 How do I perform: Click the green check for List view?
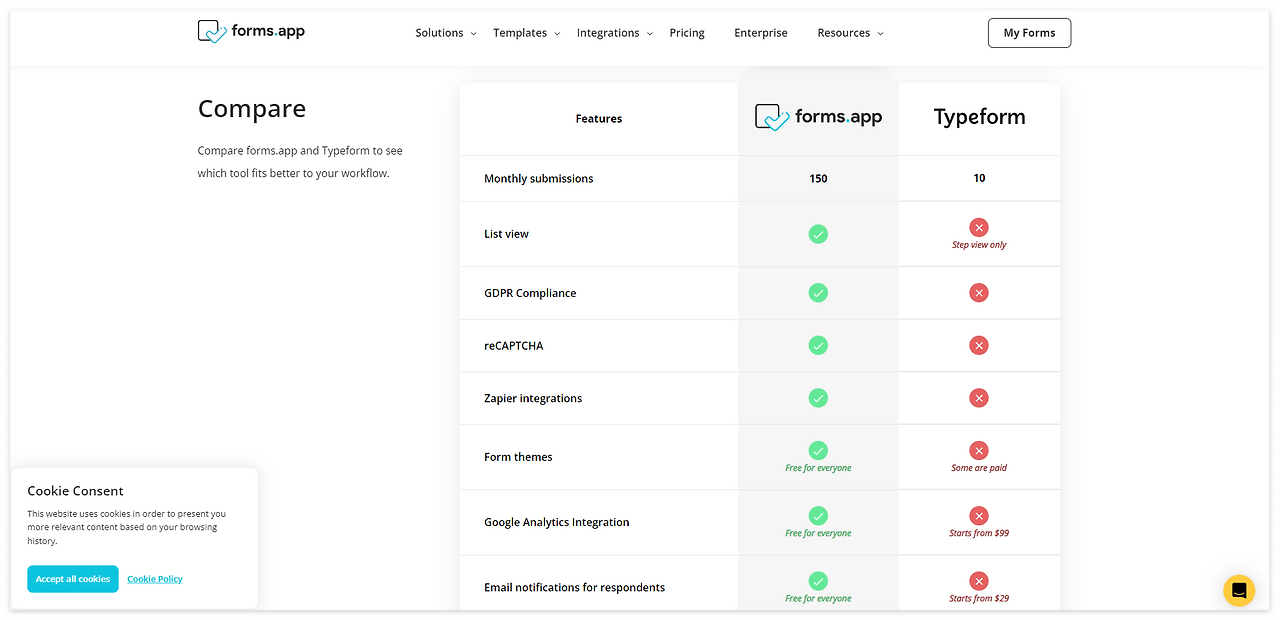818,234
